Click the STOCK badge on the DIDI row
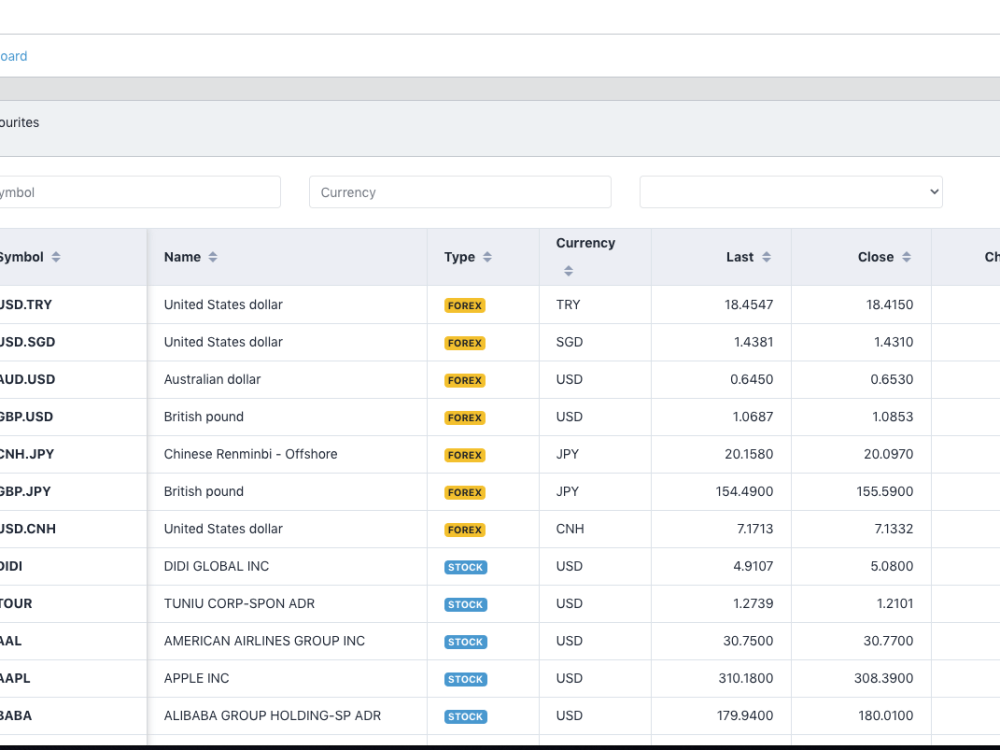The width and height of the screenshot is (1000, 750). pyautogui.click(x=465, y=567)
